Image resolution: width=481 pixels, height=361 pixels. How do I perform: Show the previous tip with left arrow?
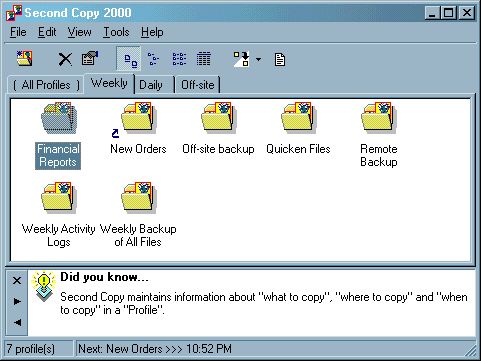pyautogui.click(x=17, y=322)
